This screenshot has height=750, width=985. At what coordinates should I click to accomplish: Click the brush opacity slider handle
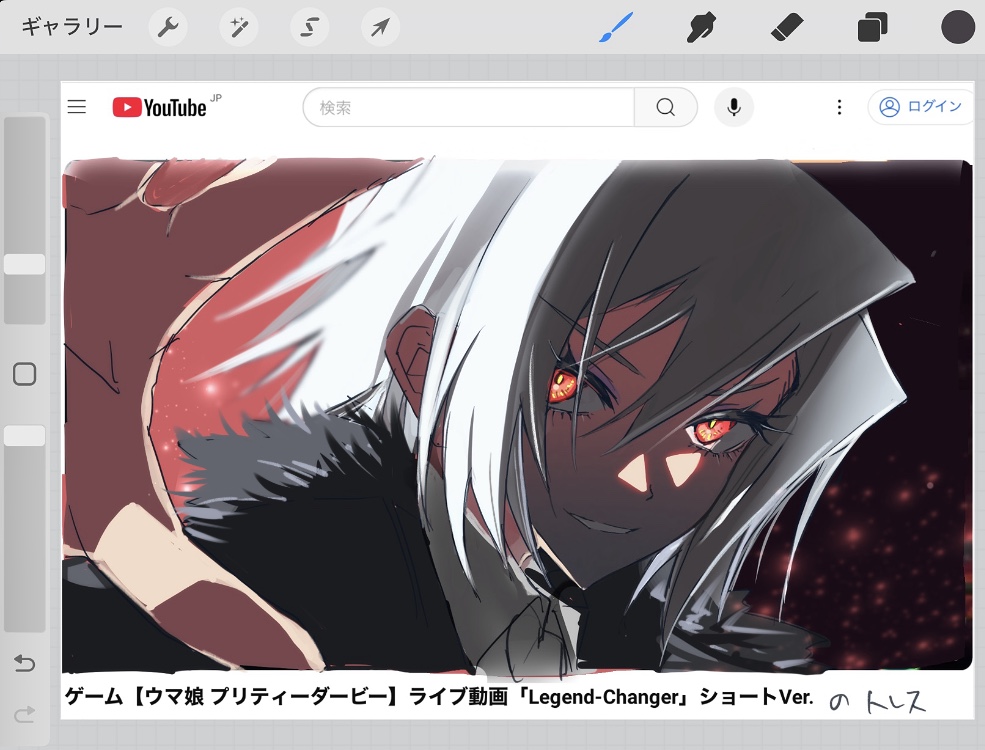pyautogui.click(x=25, y=436)
